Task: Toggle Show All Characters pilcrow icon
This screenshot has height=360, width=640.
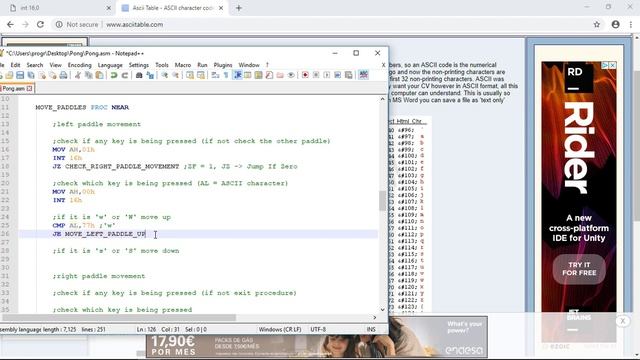Action: pos(226,75)
